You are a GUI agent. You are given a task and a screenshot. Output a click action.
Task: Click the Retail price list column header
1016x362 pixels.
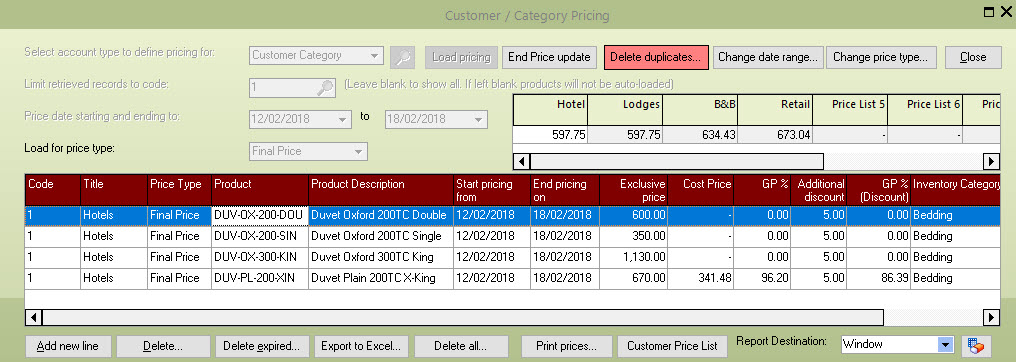coord(775,110)
